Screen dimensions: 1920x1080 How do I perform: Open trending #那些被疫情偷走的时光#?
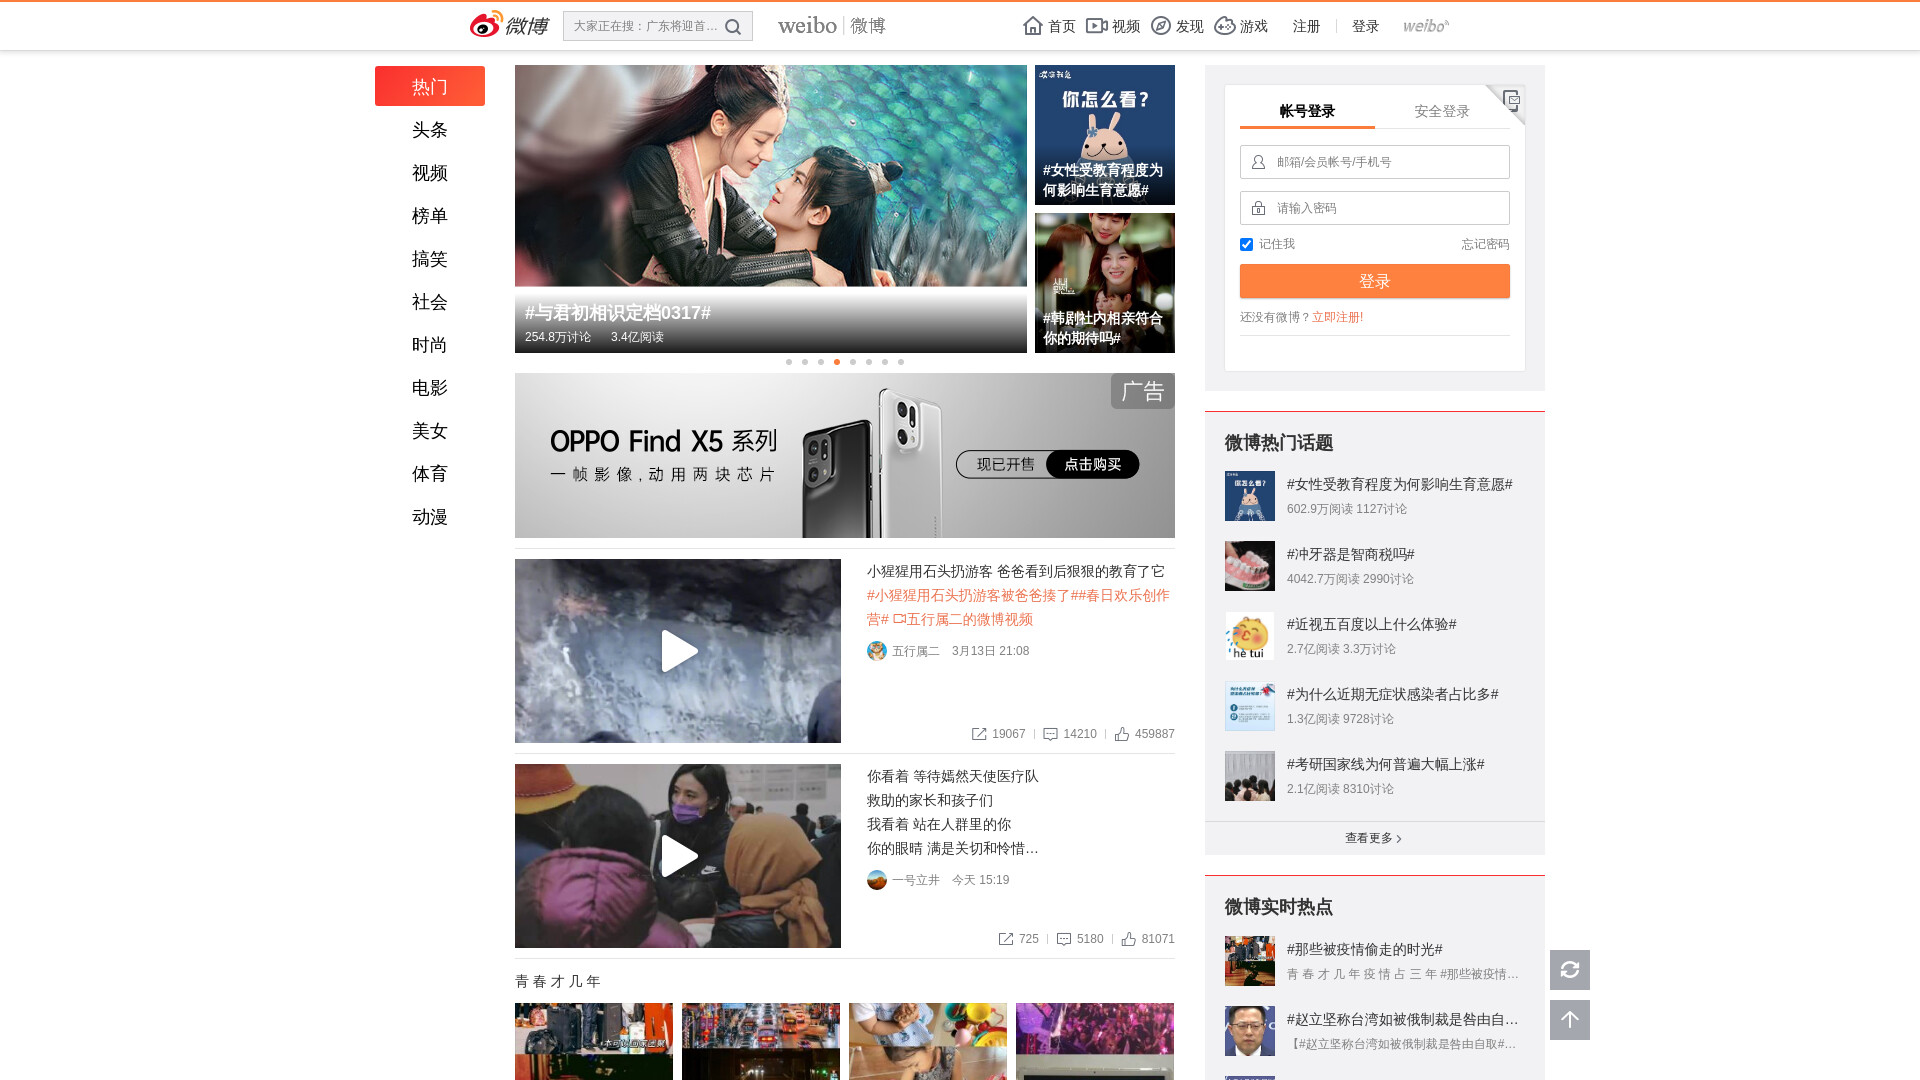click(x=1364, y=949)
